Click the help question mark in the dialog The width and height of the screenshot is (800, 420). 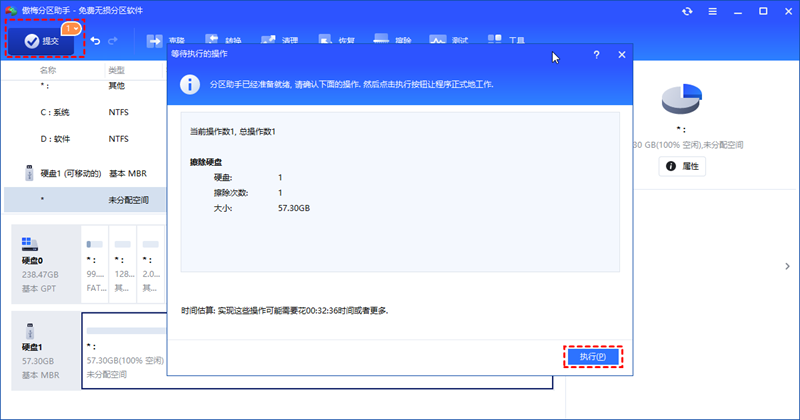pos(596,55)
